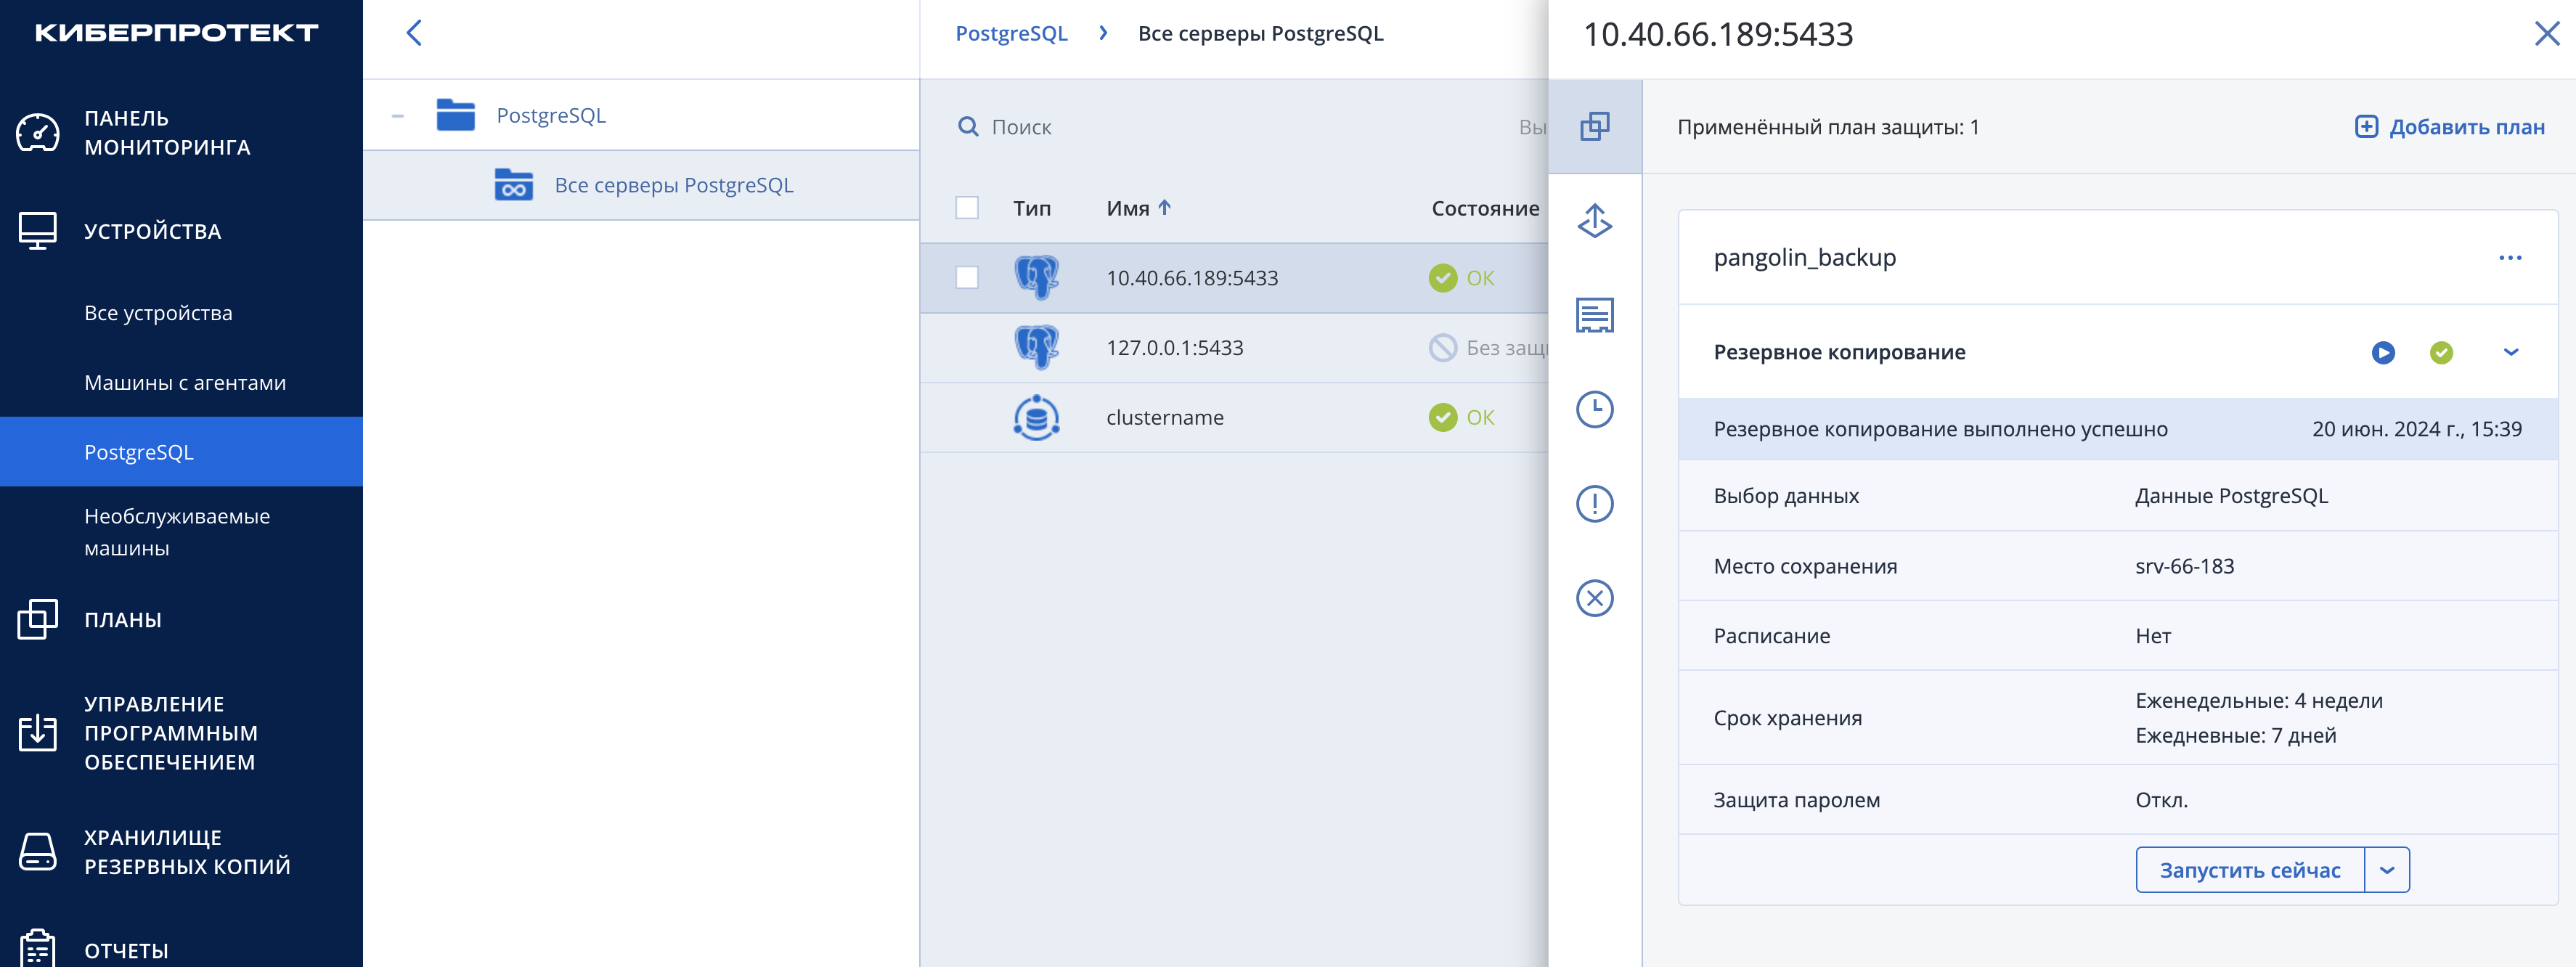2576x967 pixels.
Task: Click the backup storage drive icon
Action: (x=38, y=852)
